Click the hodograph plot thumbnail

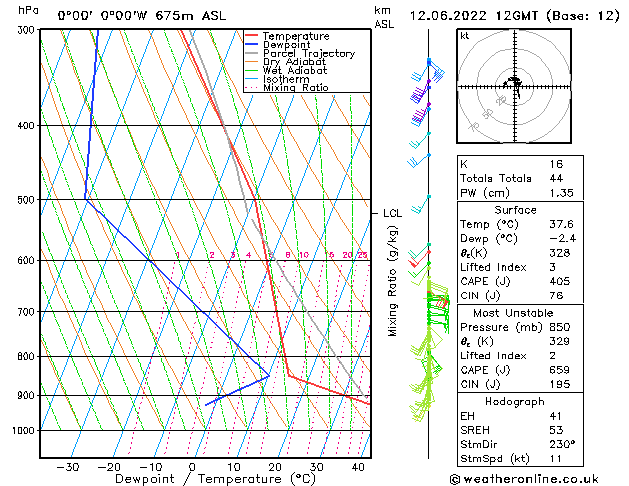click(514, 86)
